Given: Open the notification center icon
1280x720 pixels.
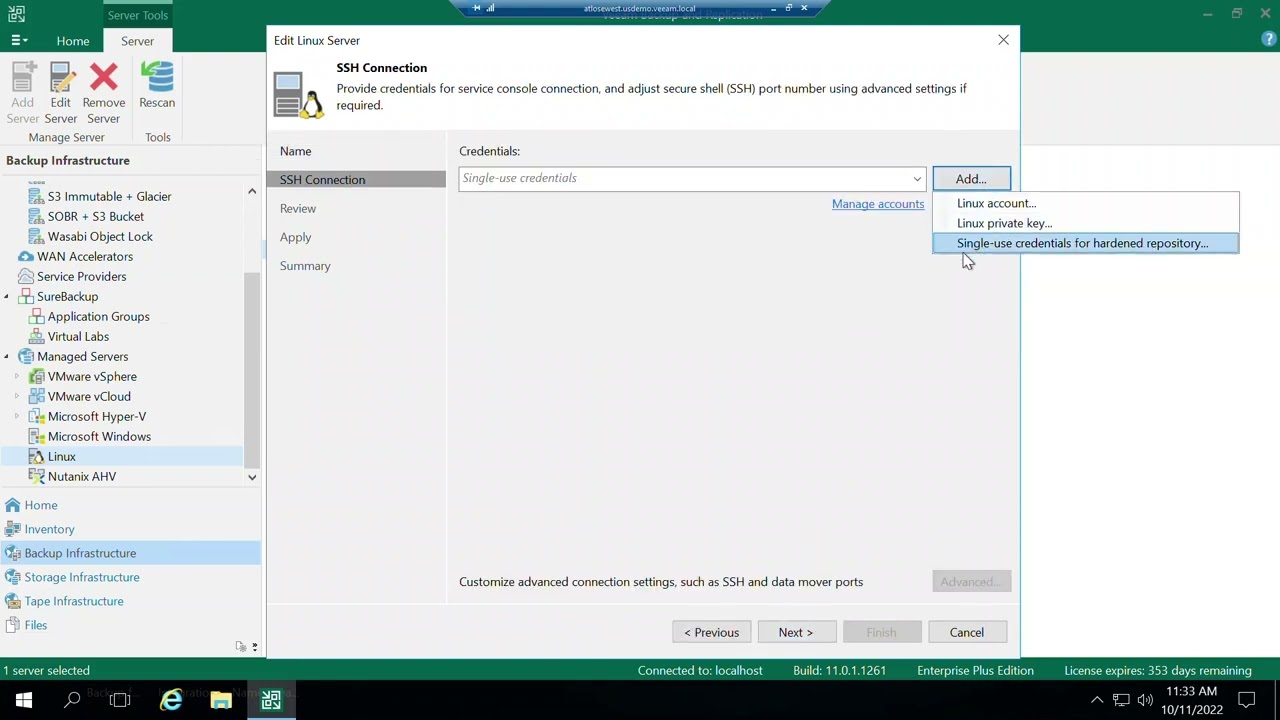Looking at the screenshot, I should pyautogui.click(x=1247, y=700).
